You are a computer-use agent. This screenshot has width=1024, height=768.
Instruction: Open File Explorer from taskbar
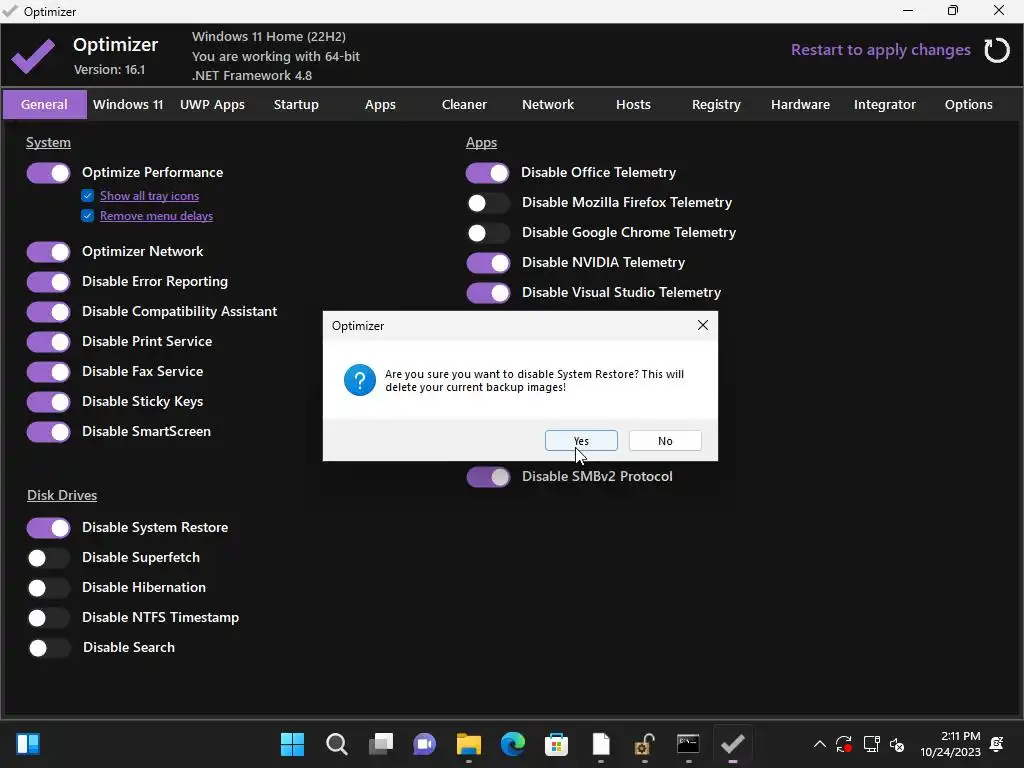(x=469, y=744)
